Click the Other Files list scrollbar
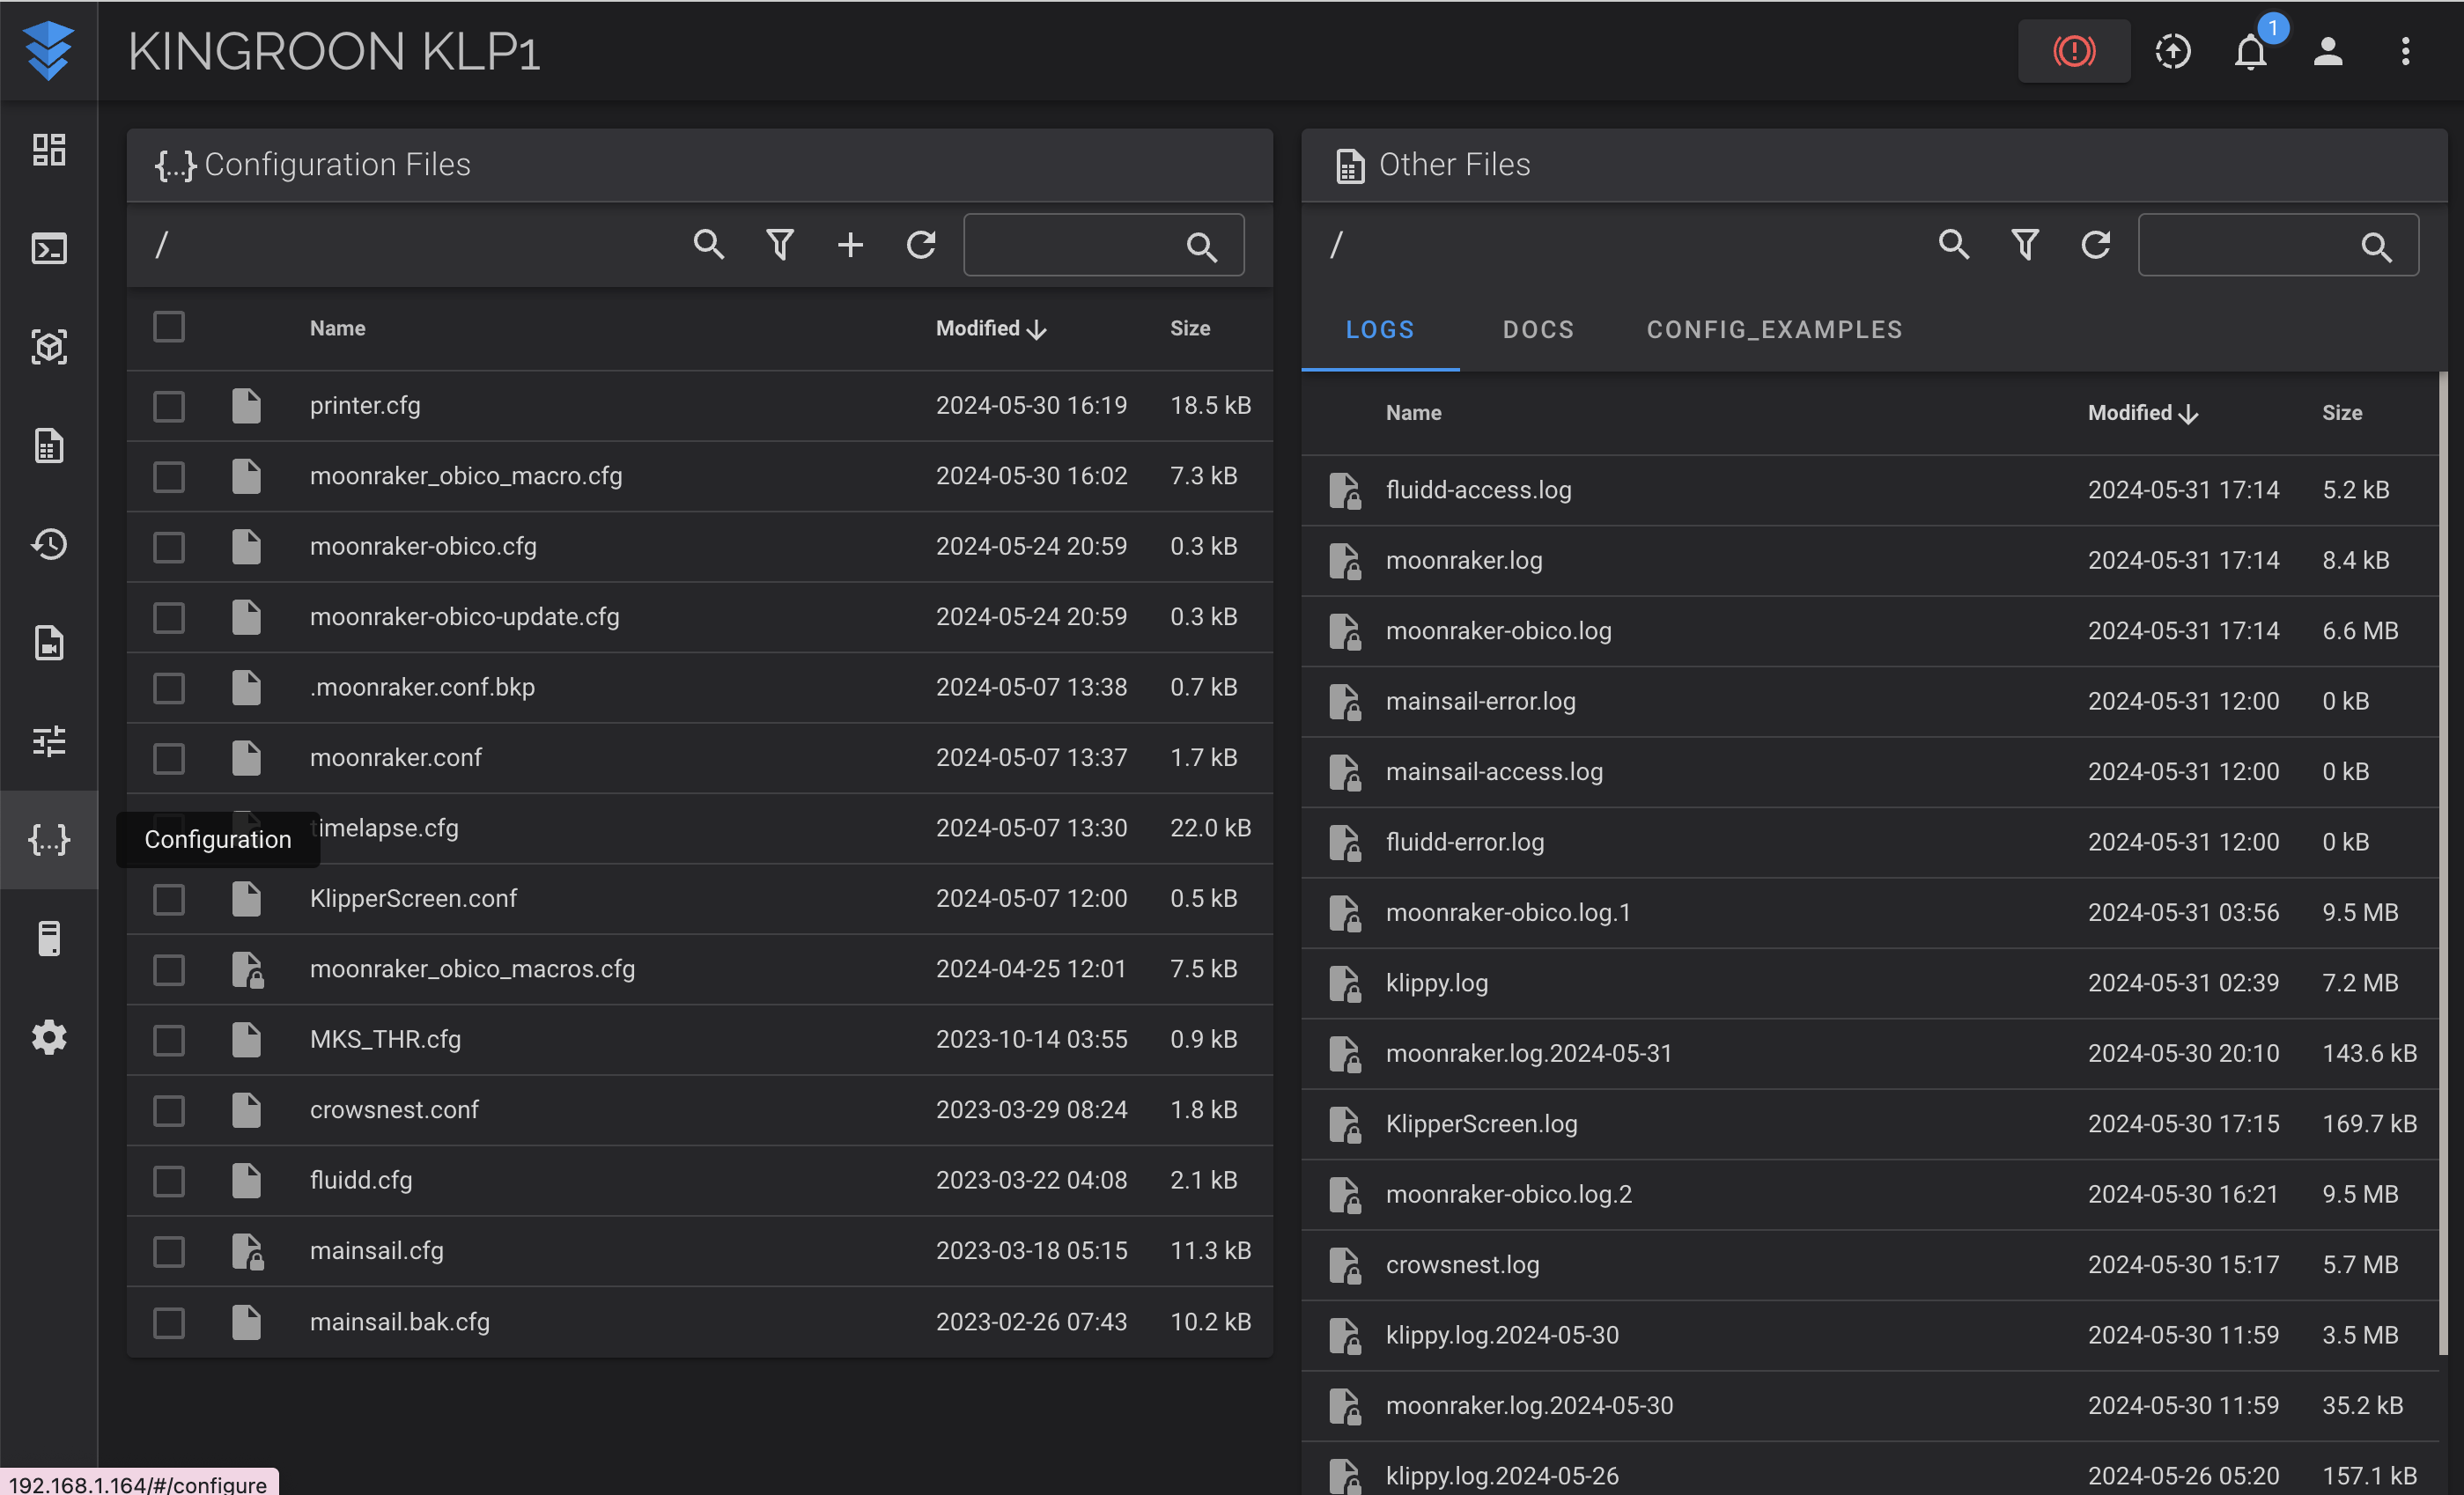Image resolution: width=2464 pixels, height=1495 pixels. tap(2443, 863)
